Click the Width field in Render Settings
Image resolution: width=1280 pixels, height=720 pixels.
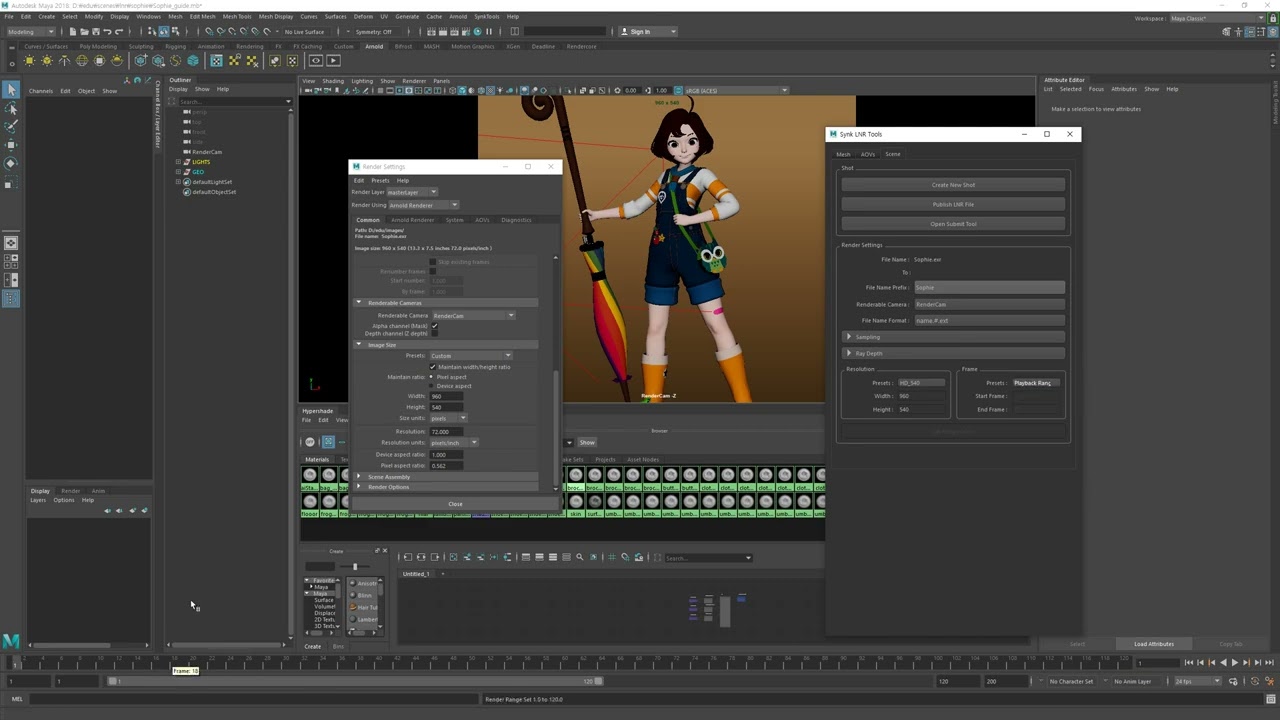point(445,397)
